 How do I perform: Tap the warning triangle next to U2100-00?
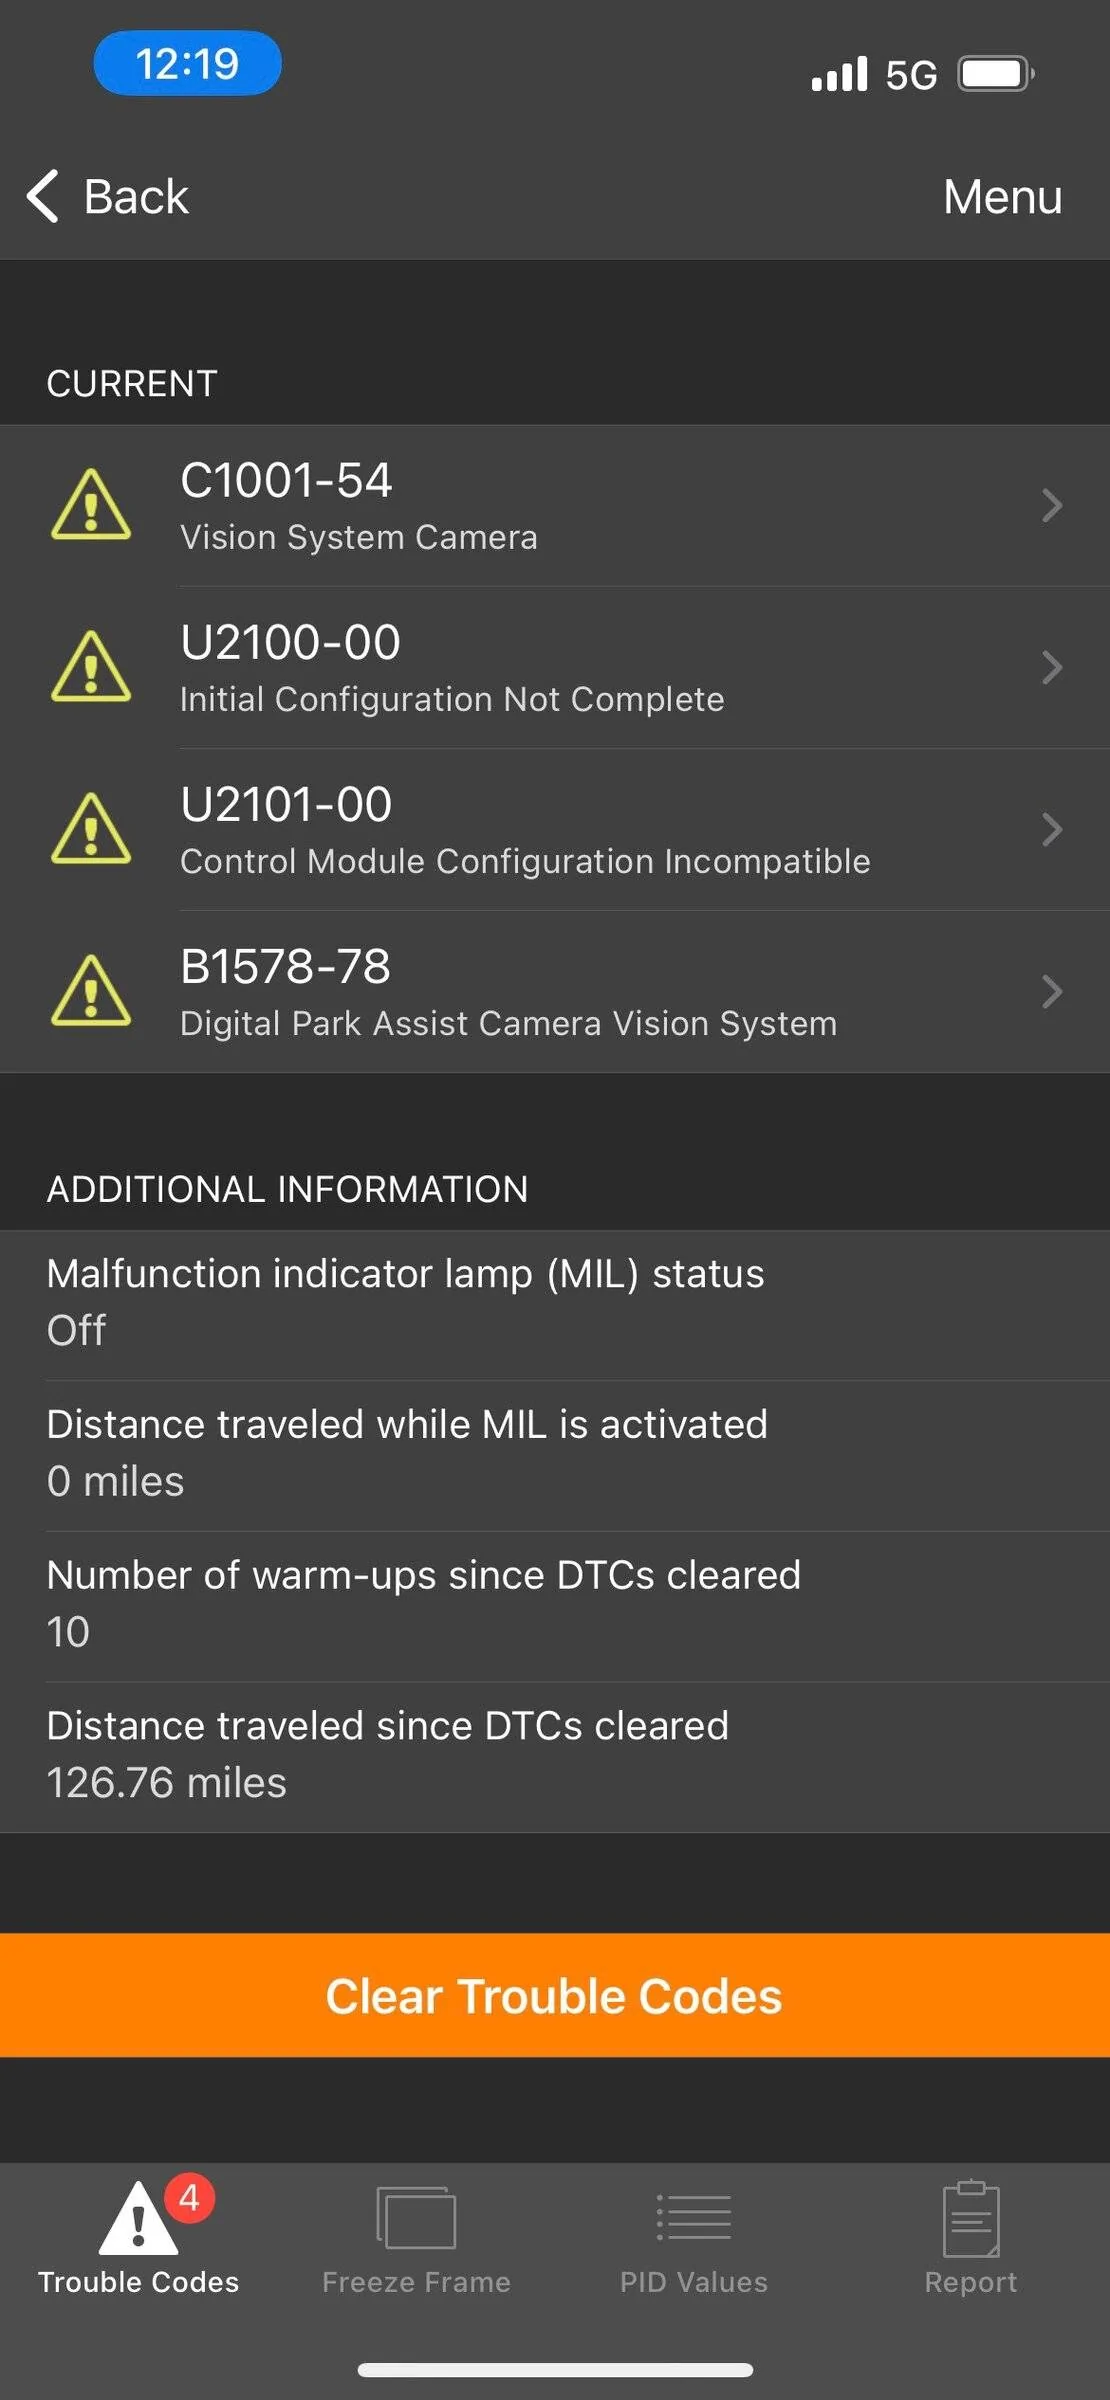tap(91, 667)
